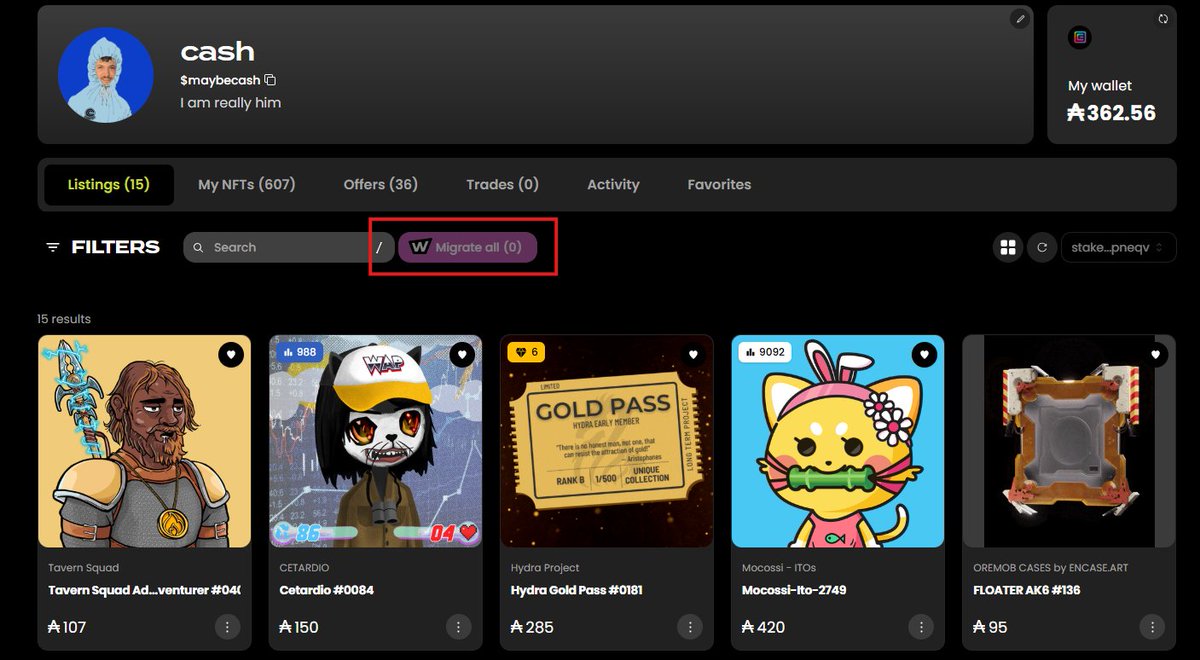This screenshot has height=660, width=1200.
Task: Copy the $maybecash handle
Action: pyautogui.click(x=270, y=80)
